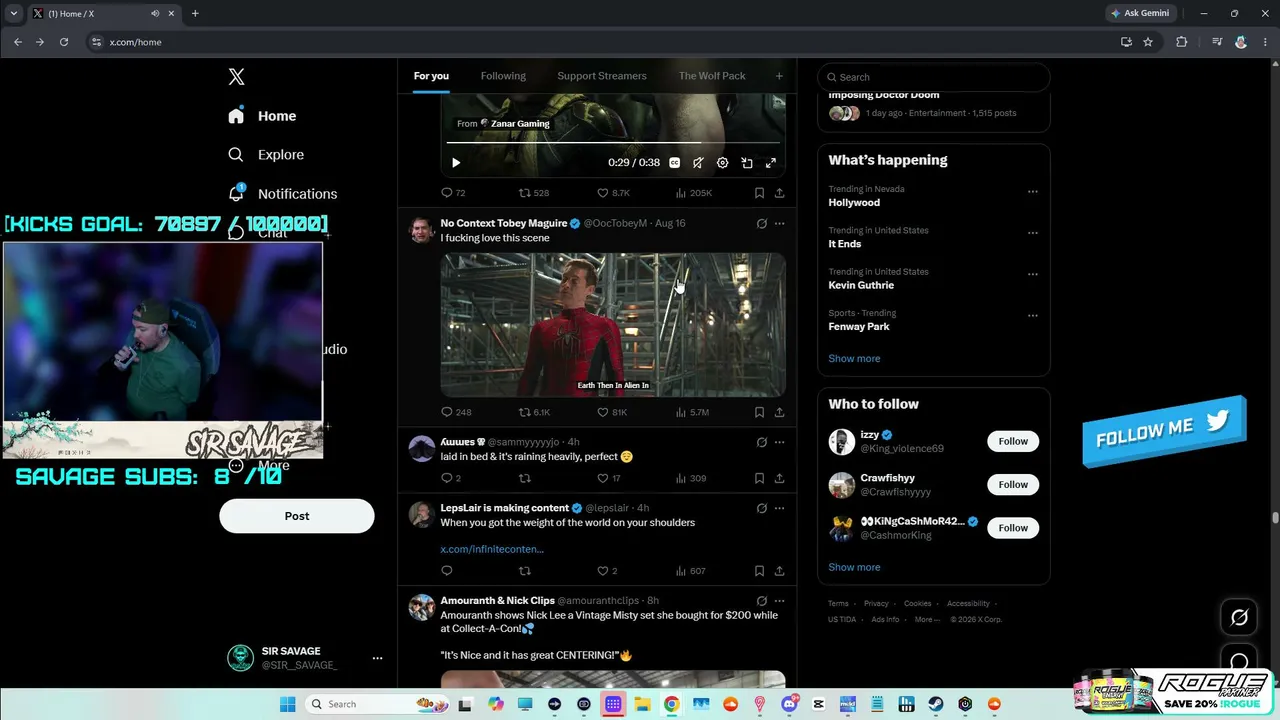Open Discord from the taskbar
1280x720 pixels.
pyautogui.click(x=790, y=704)
